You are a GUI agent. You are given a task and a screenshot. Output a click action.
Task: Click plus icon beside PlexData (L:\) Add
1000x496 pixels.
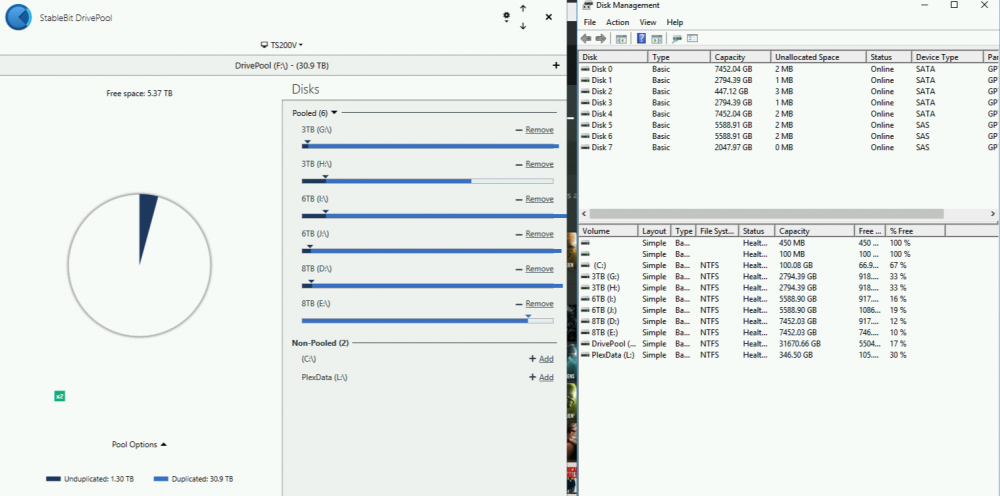[x=533, y=377]
